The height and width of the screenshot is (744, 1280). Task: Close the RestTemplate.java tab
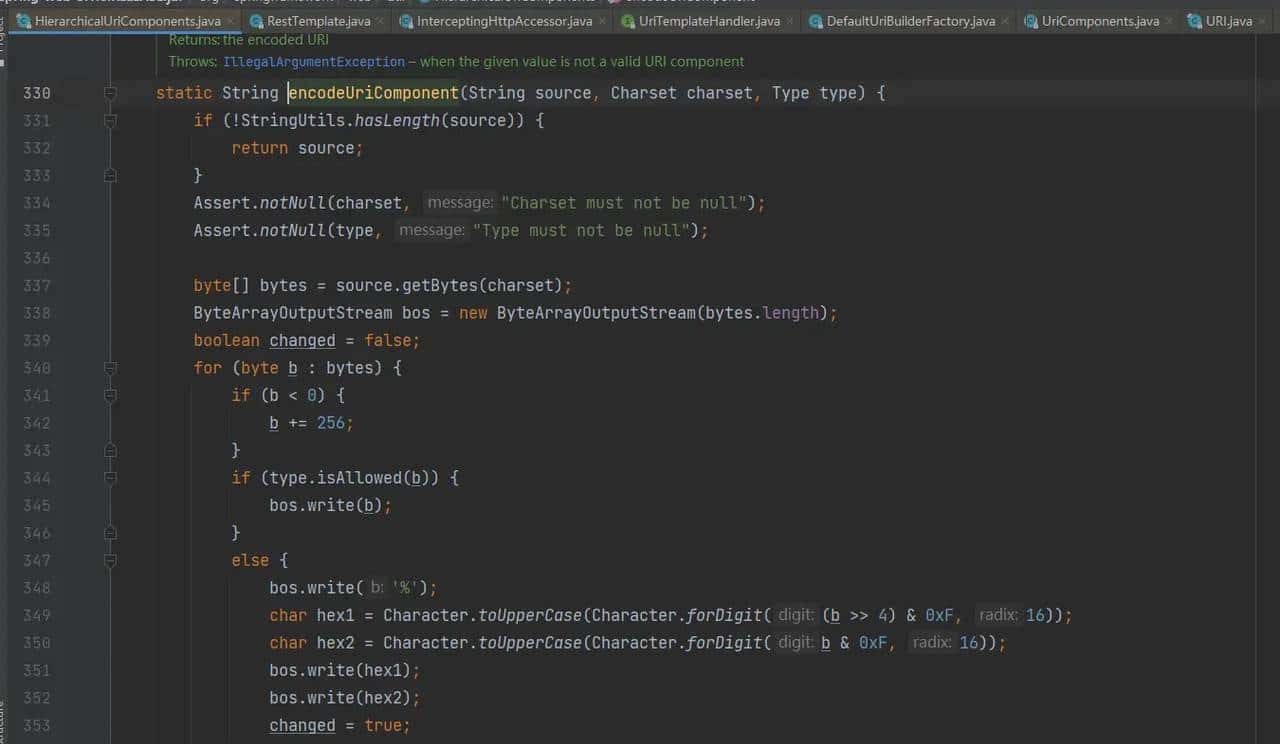(x=380, y=20)
